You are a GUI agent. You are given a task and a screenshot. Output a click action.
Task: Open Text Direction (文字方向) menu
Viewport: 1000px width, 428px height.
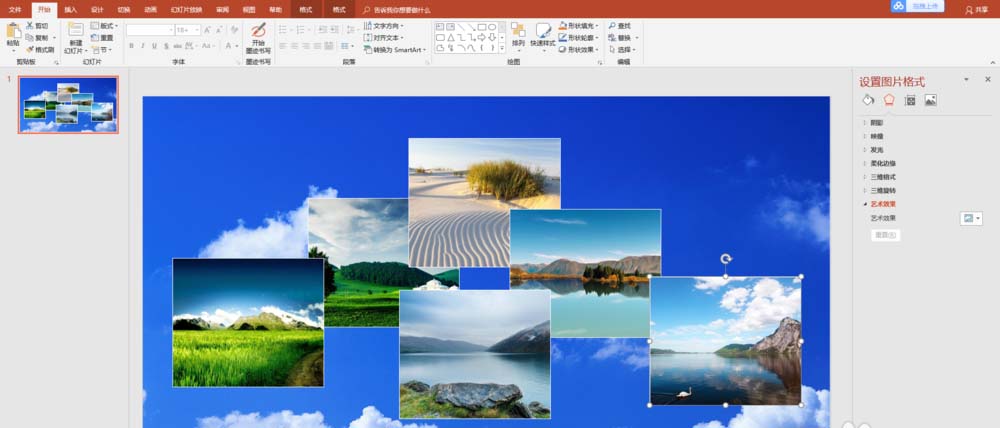pyautogui.click(x=383, y=26)
